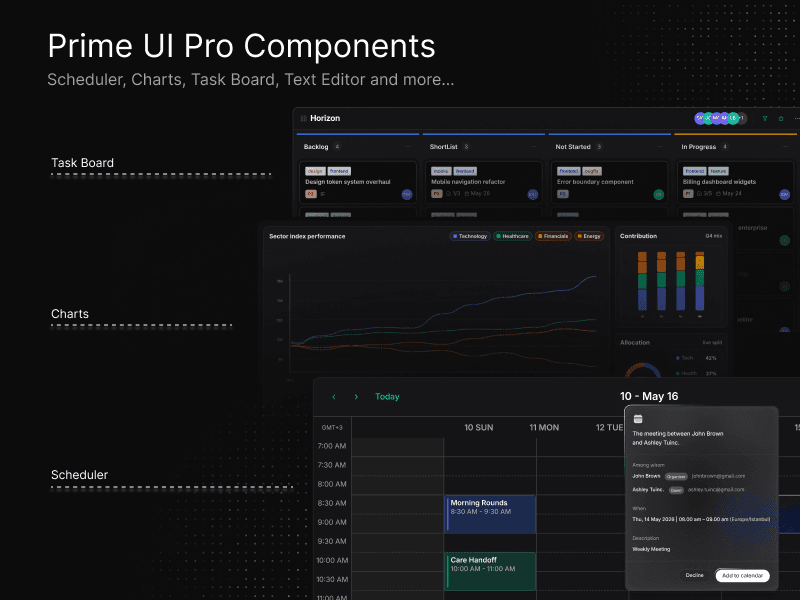The height and width of the screenshot is (600, 800).
Task: Toggle the Healthcare series legend chip
Action: tap(513, 236)
